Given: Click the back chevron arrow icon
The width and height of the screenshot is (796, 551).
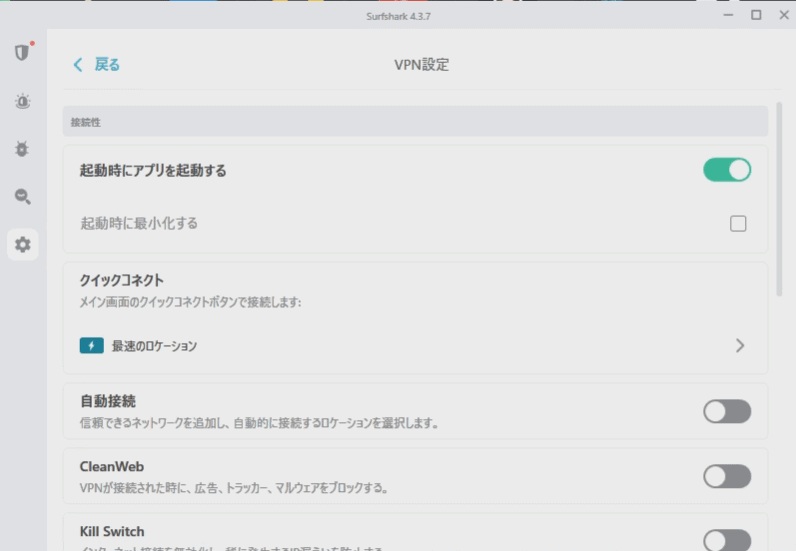Looking at the screenshot, I should [x=78, y=64].
